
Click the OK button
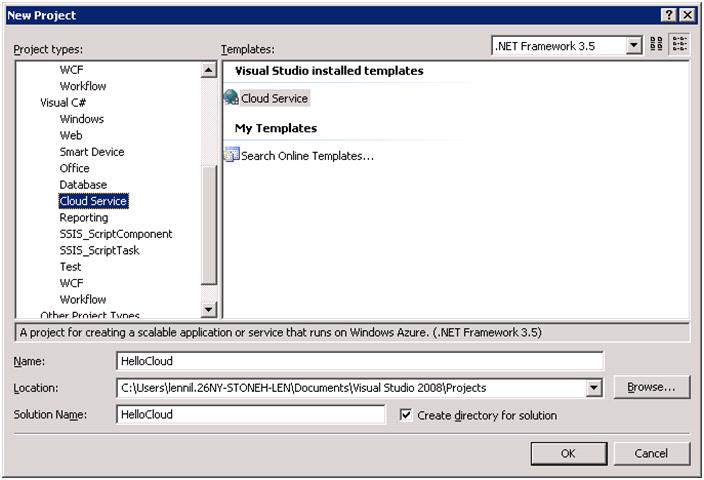click(x=568, y=454)
